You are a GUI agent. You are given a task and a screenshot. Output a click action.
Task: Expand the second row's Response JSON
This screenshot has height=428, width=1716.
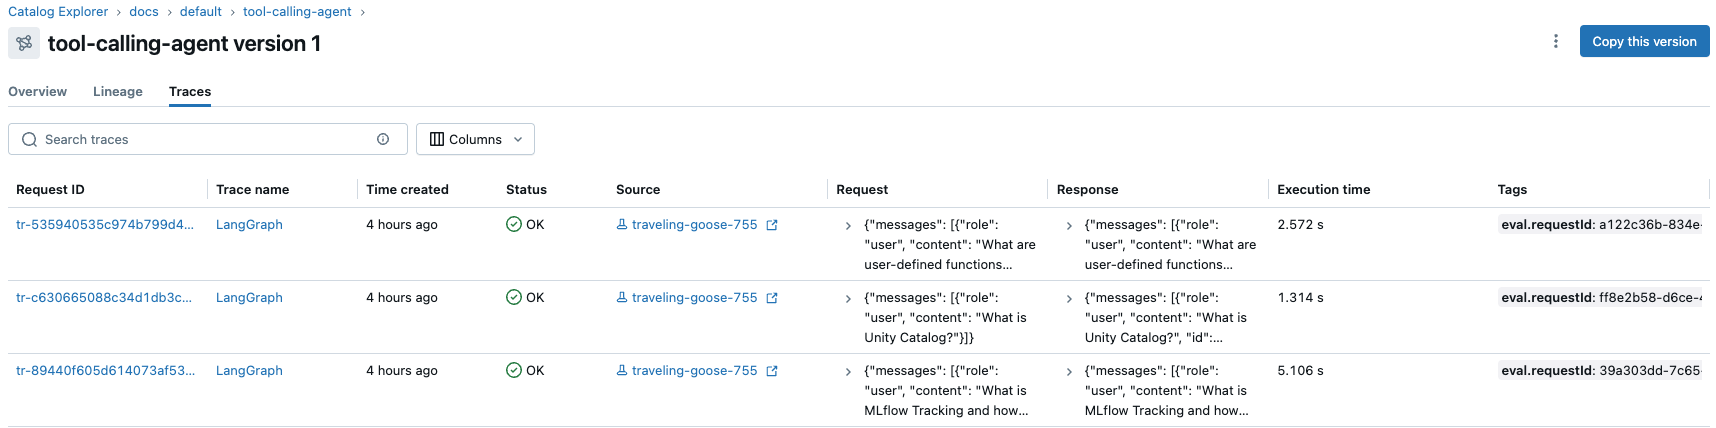tap(1069, 299)
